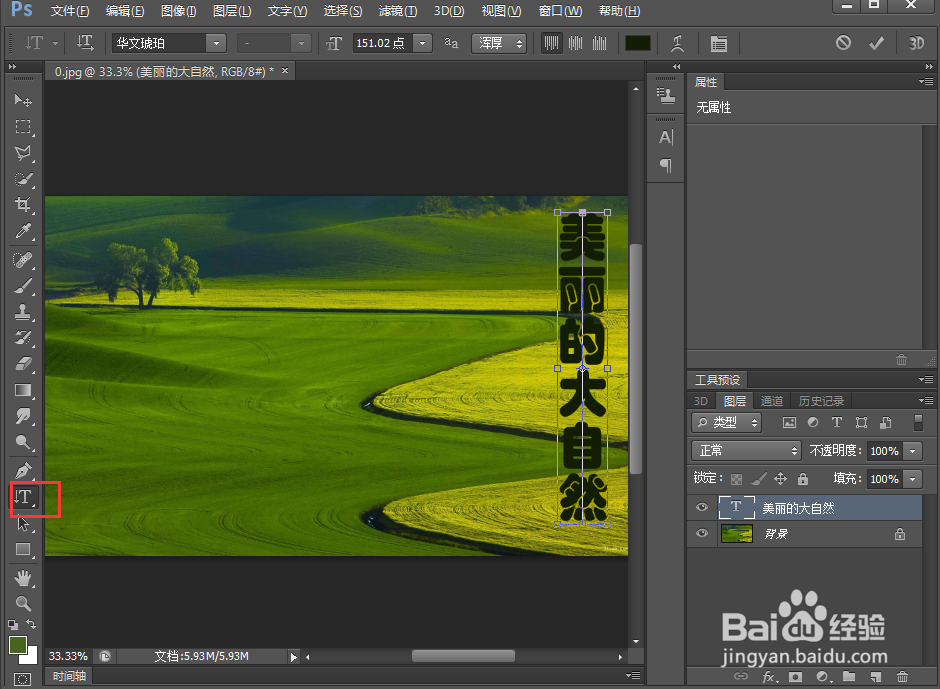Select the Gradient tool
Image resolution: width=940 pixels, height=689 pixels.
[x=23, y=390]
